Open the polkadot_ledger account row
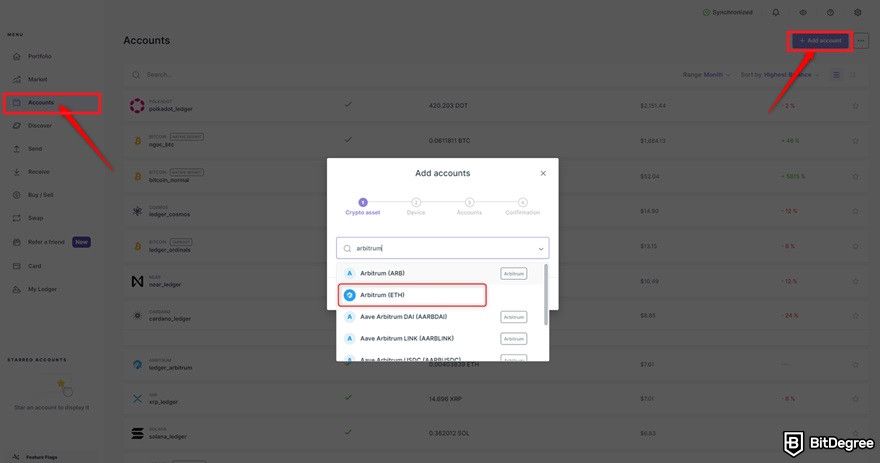The image size is (880, 463). pos(495,106)
